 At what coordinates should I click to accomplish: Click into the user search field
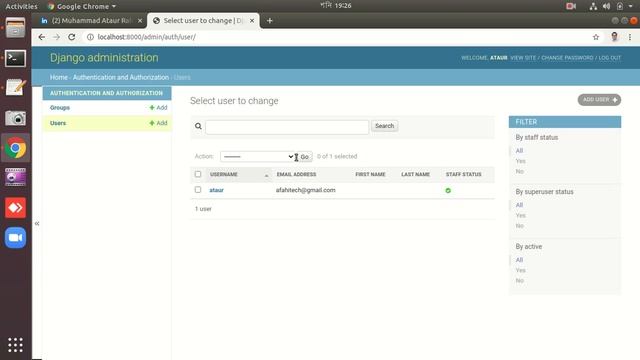(287, 127)
